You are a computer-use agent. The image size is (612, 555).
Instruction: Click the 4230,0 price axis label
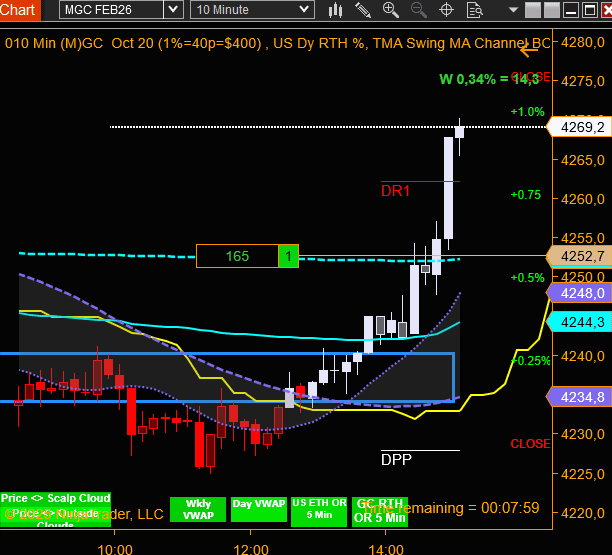click(583, 434)
